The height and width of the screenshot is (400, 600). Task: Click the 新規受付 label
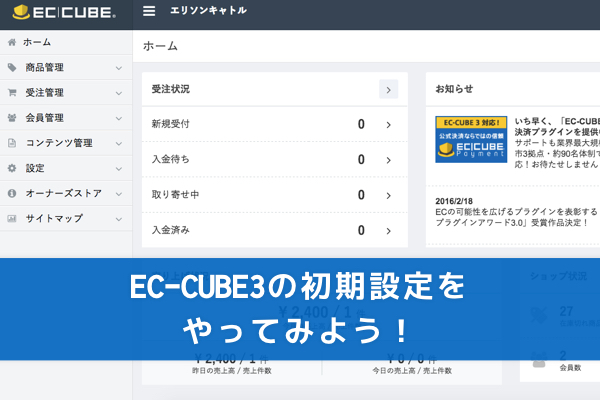171,124
